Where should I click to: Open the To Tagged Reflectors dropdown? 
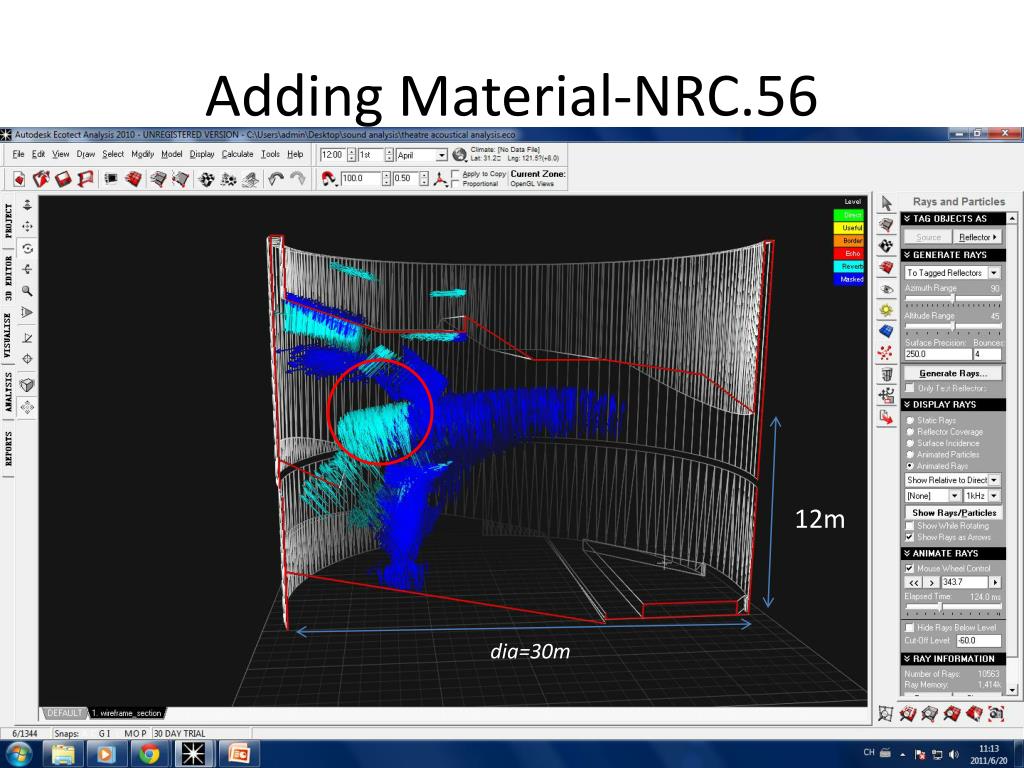click(952, 272)
